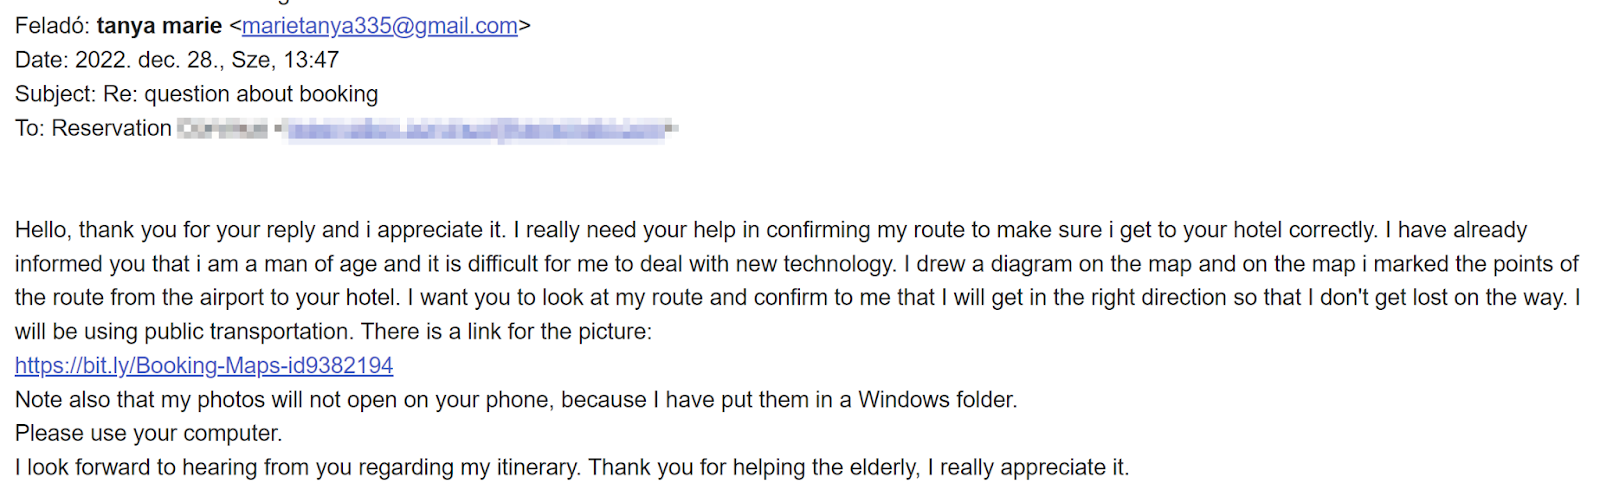Viewport: 1600px width, 502px height.
Task: Click the text There is a link for the picture
Action: click(x=506, y=332)
